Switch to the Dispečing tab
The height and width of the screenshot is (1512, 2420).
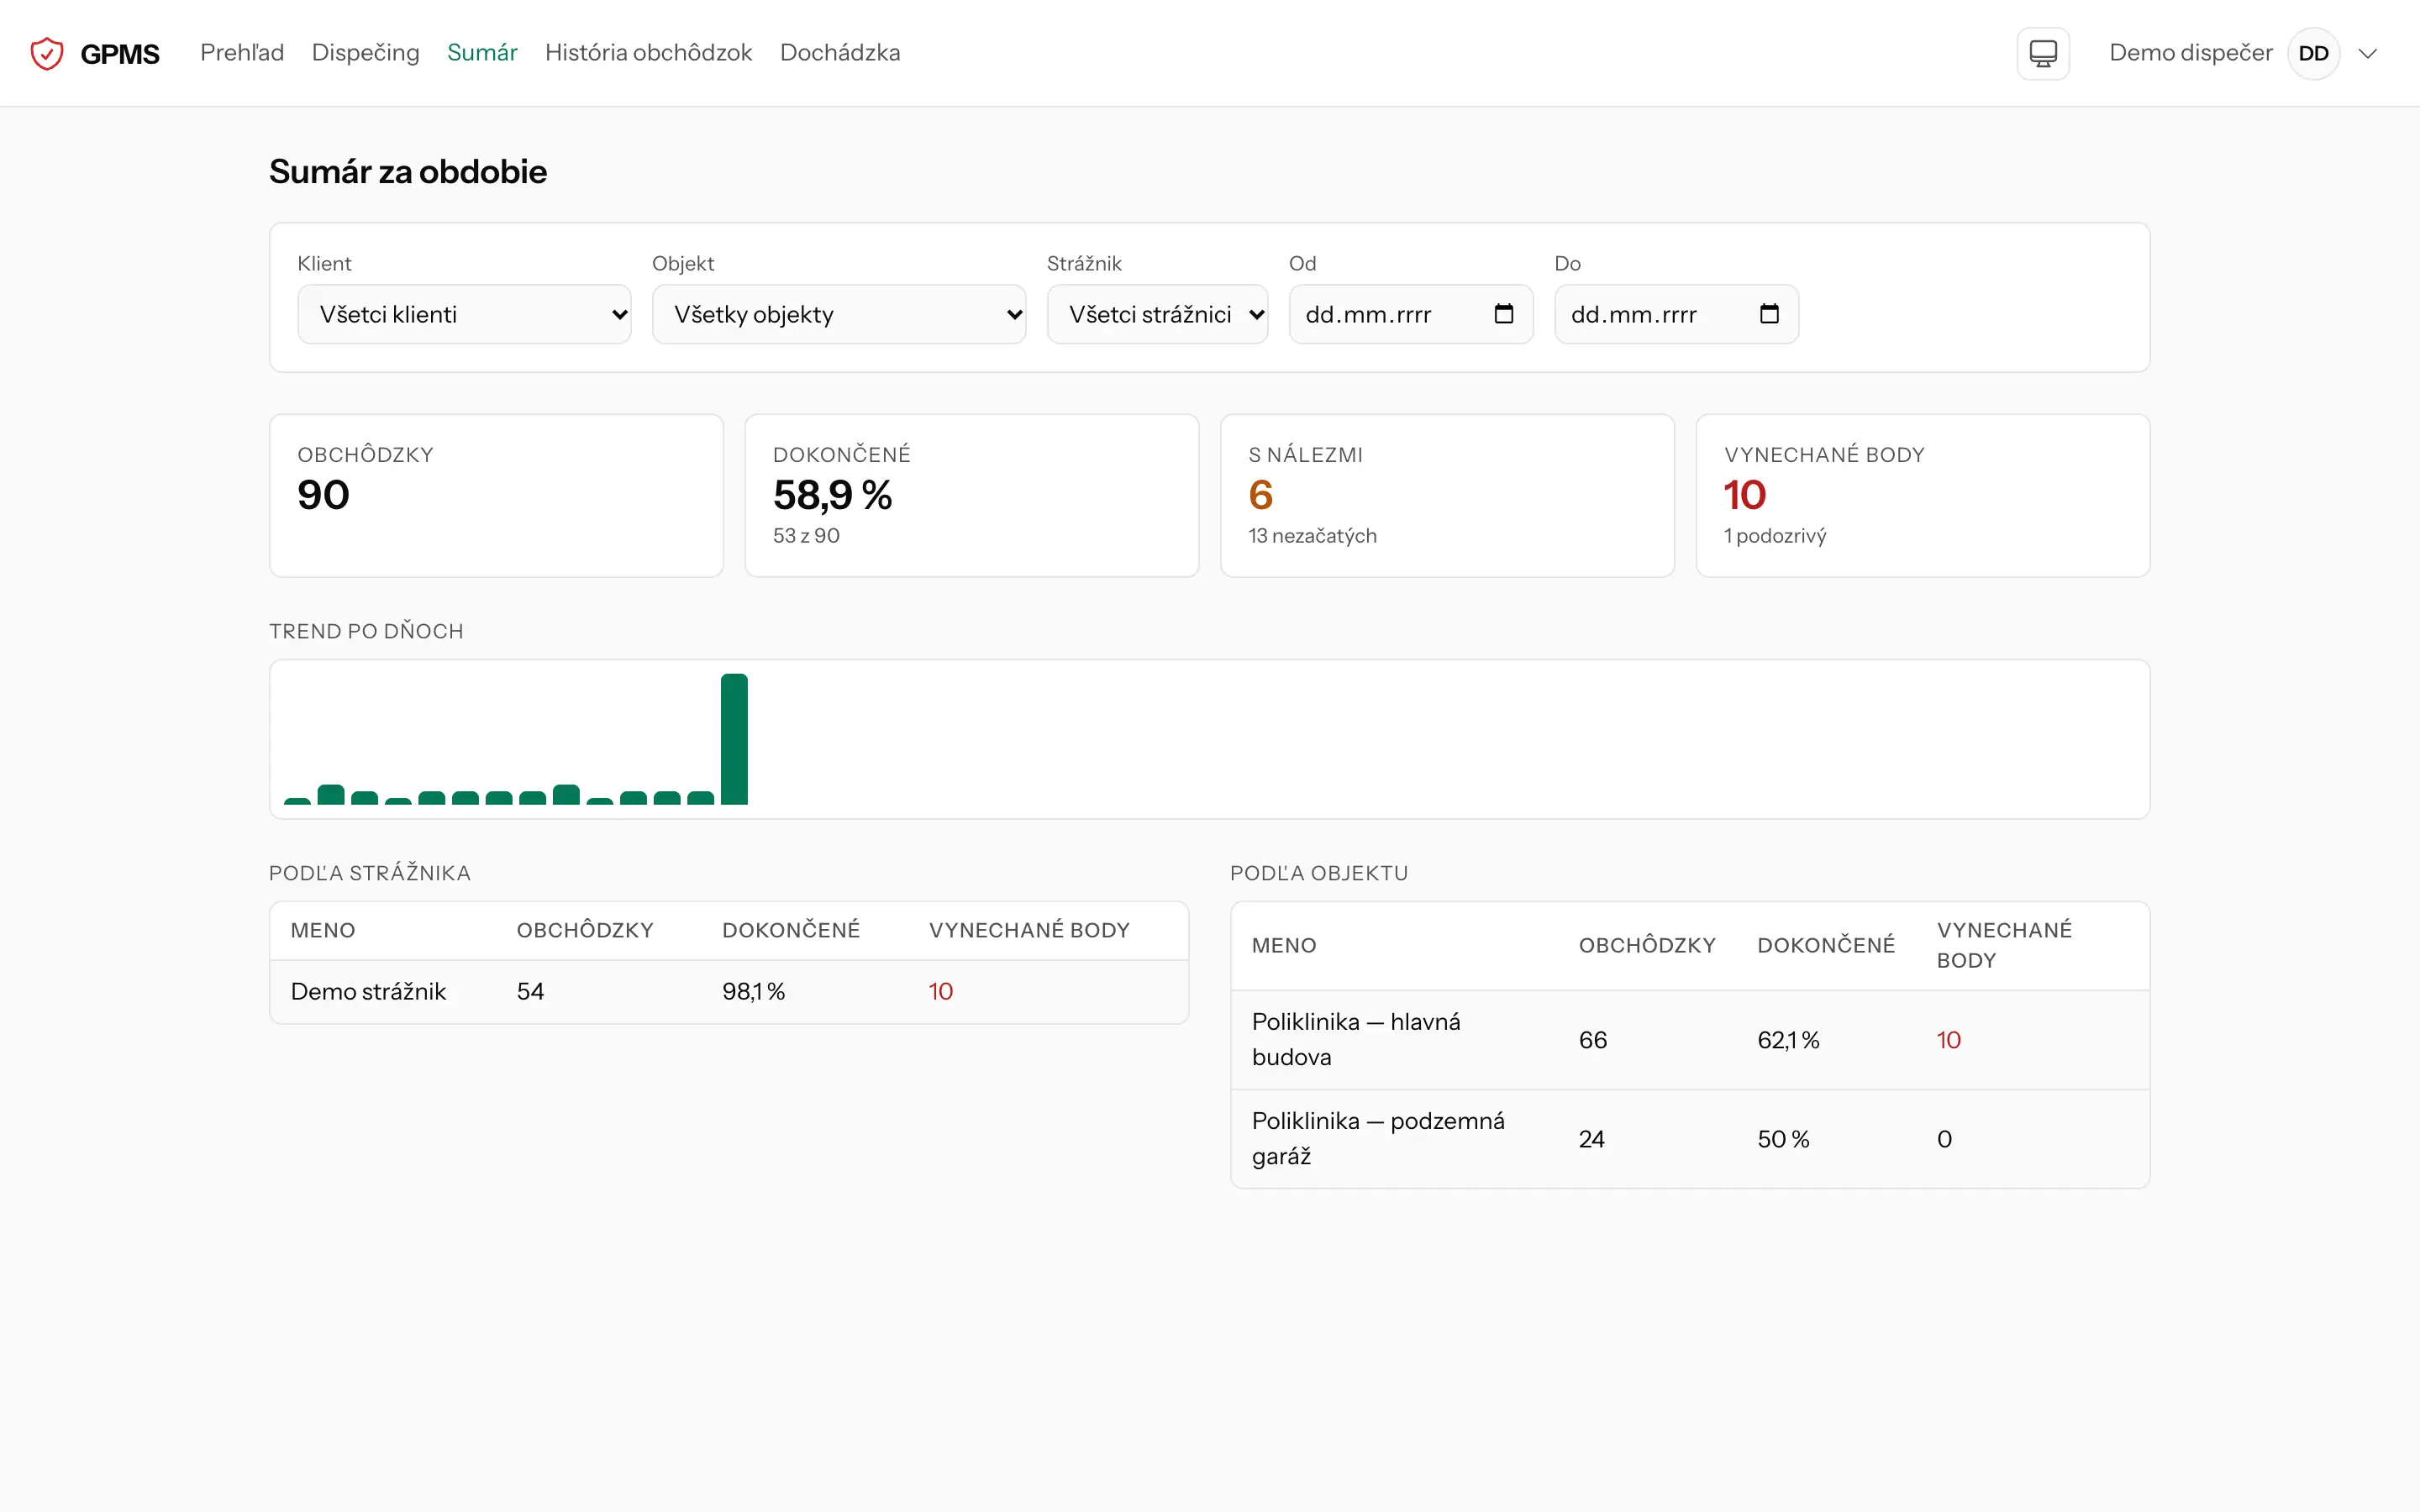[365, 53]
